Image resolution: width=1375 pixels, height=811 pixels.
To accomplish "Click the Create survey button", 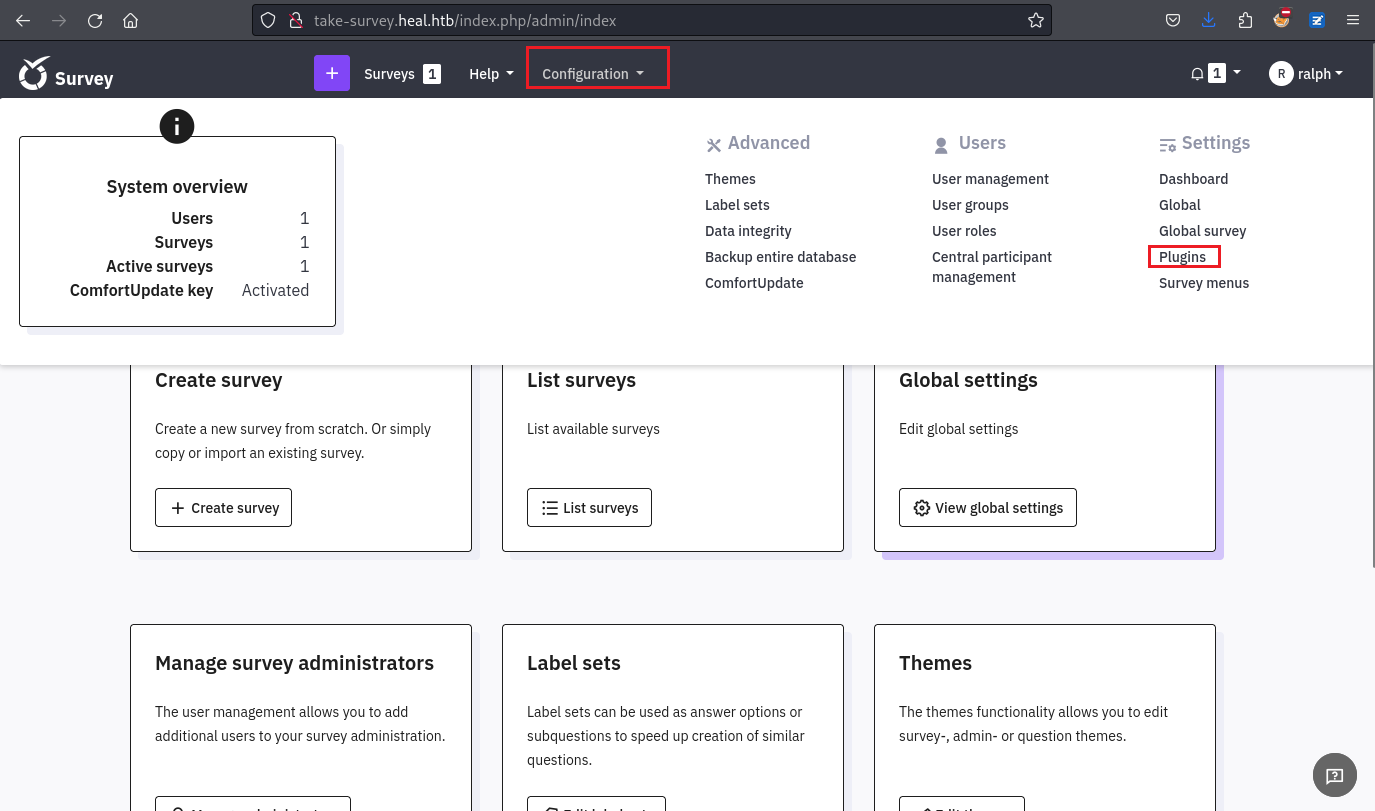I will (224, 508).
